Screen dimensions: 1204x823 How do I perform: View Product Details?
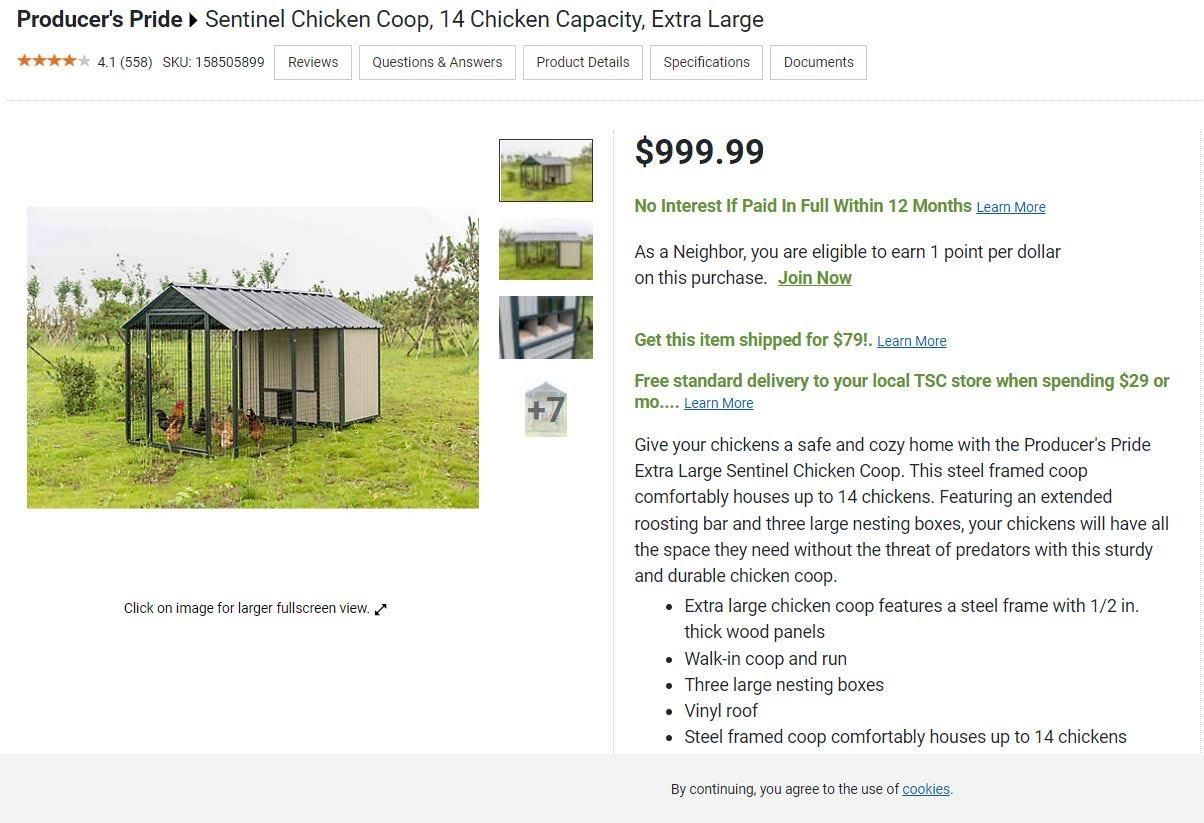coord(582,62)
